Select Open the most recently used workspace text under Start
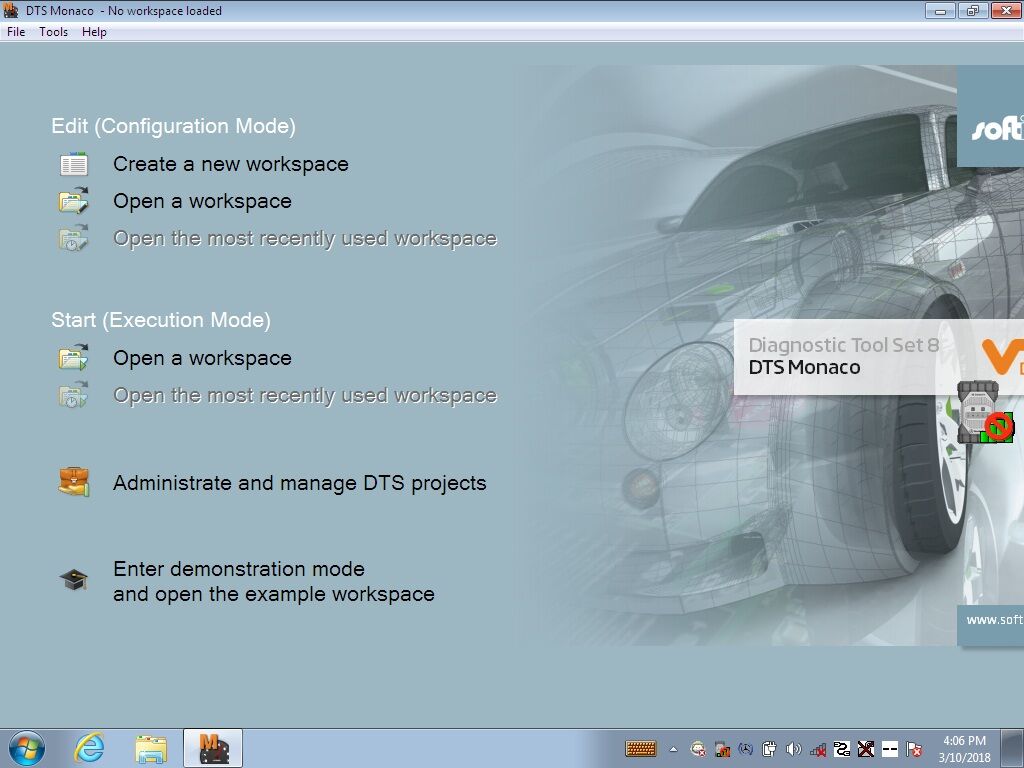 (305, 395)
